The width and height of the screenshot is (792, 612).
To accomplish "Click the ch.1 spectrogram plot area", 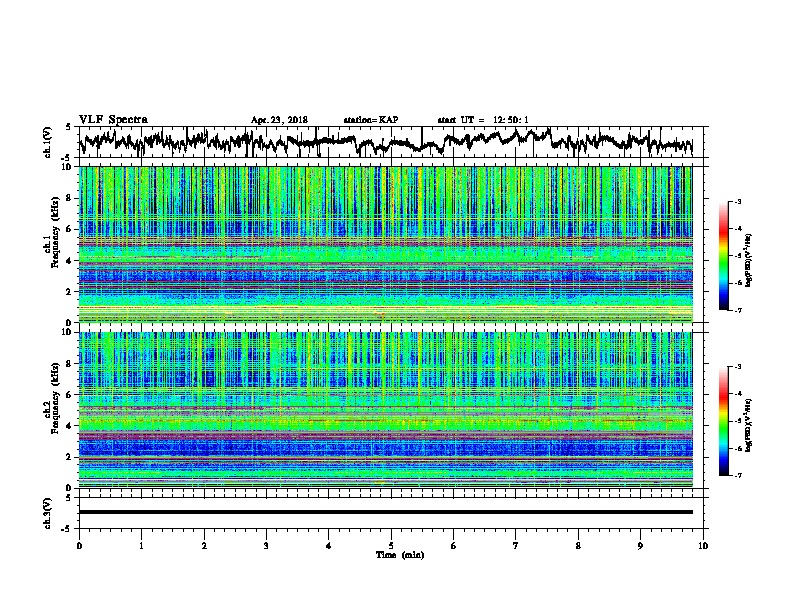I will pos(385,244).
